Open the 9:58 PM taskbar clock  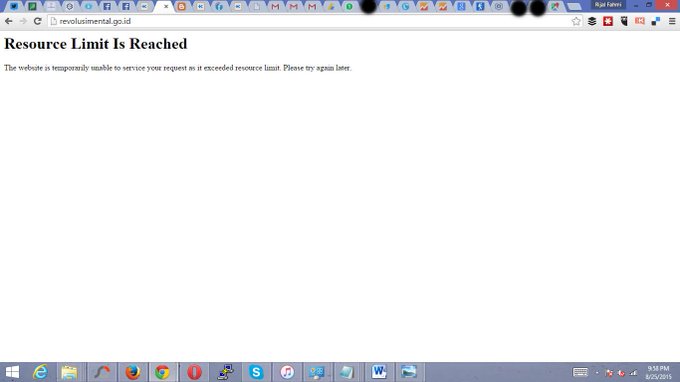658,372
